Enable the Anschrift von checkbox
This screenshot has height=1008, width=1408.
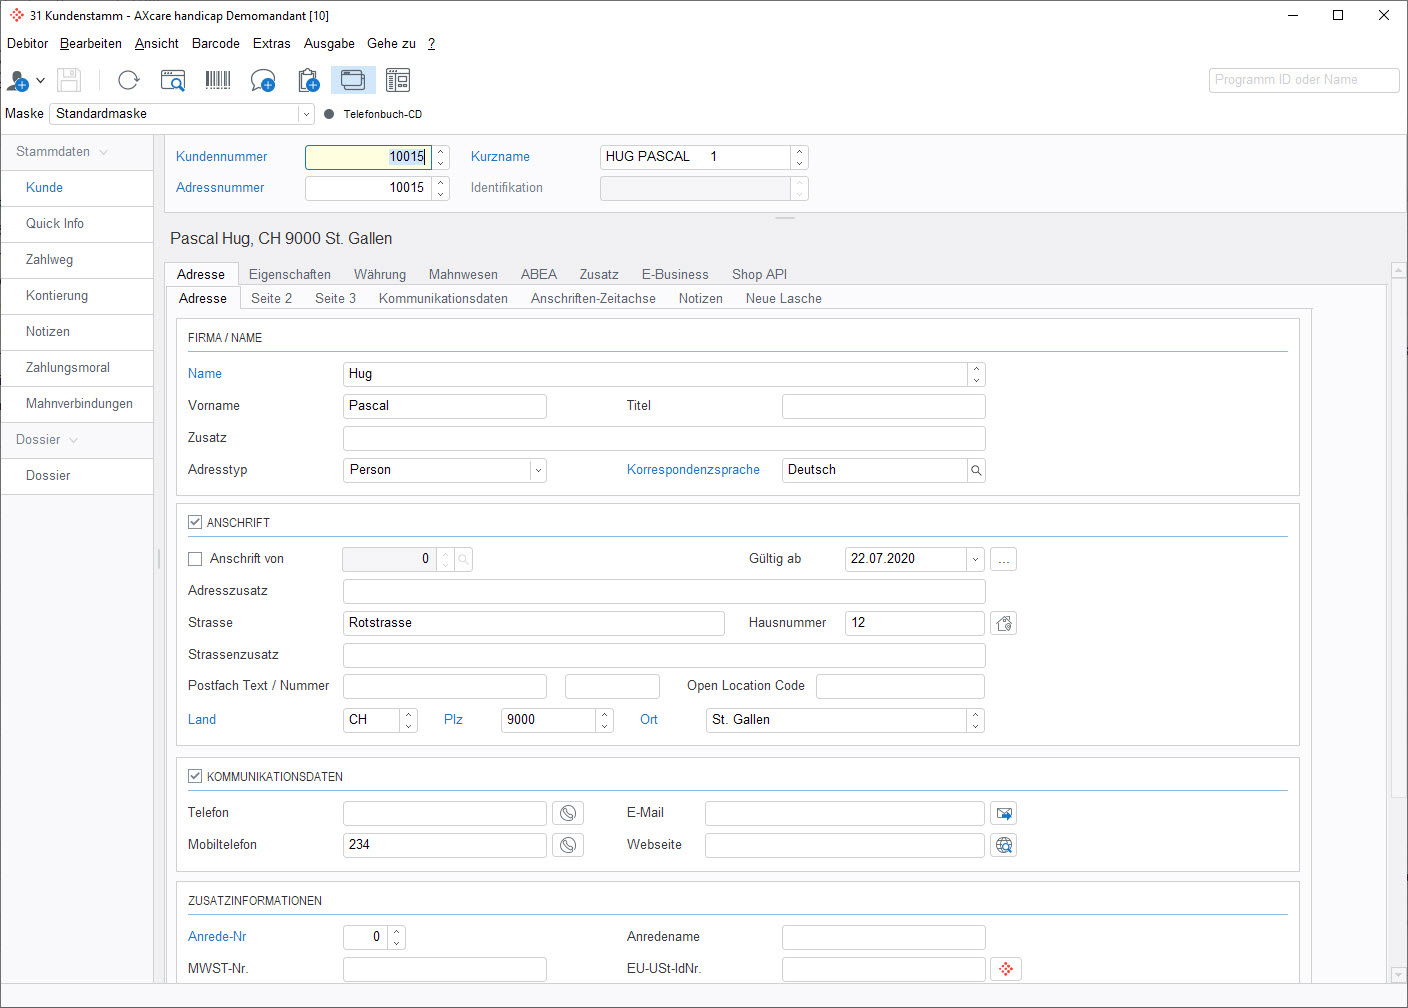pyautogui.click(x=195, y=559)
